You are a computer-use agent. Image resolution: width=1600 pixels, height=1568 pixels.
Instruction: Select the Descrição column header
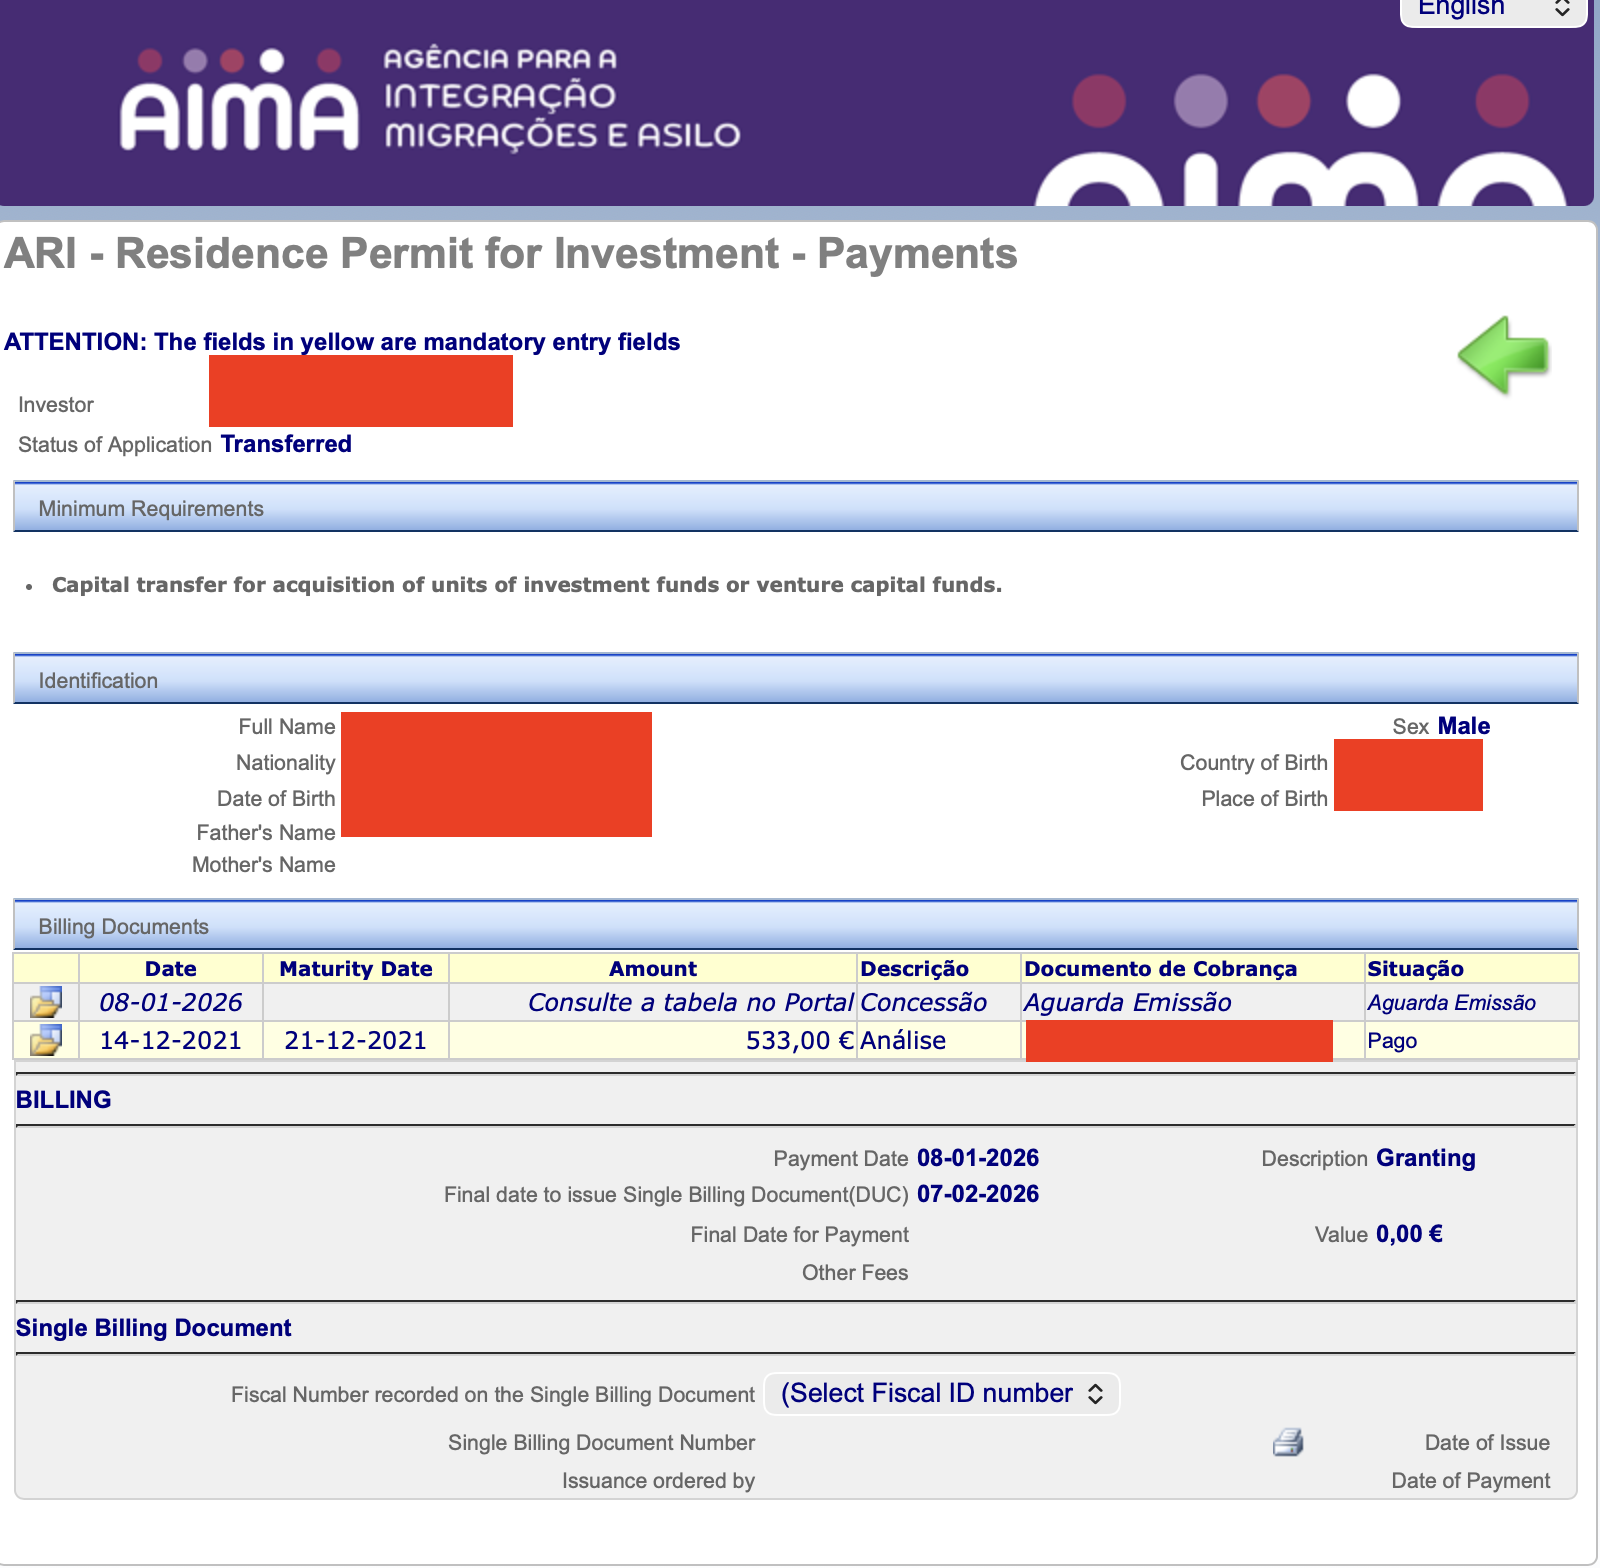coord(914,968)
